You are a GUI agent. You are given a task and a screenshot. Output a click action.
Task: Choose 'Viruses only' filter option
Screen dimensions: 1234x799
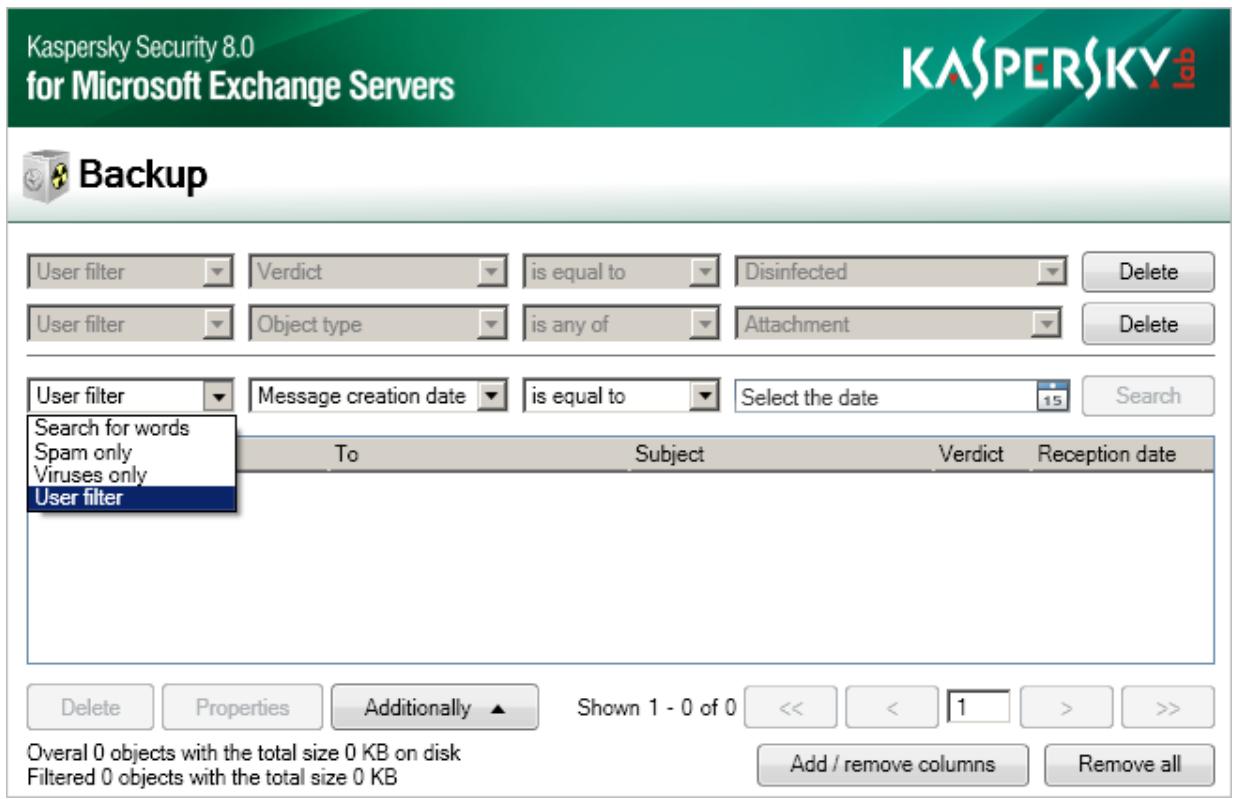pyautogui.click(x=131, y=474)
